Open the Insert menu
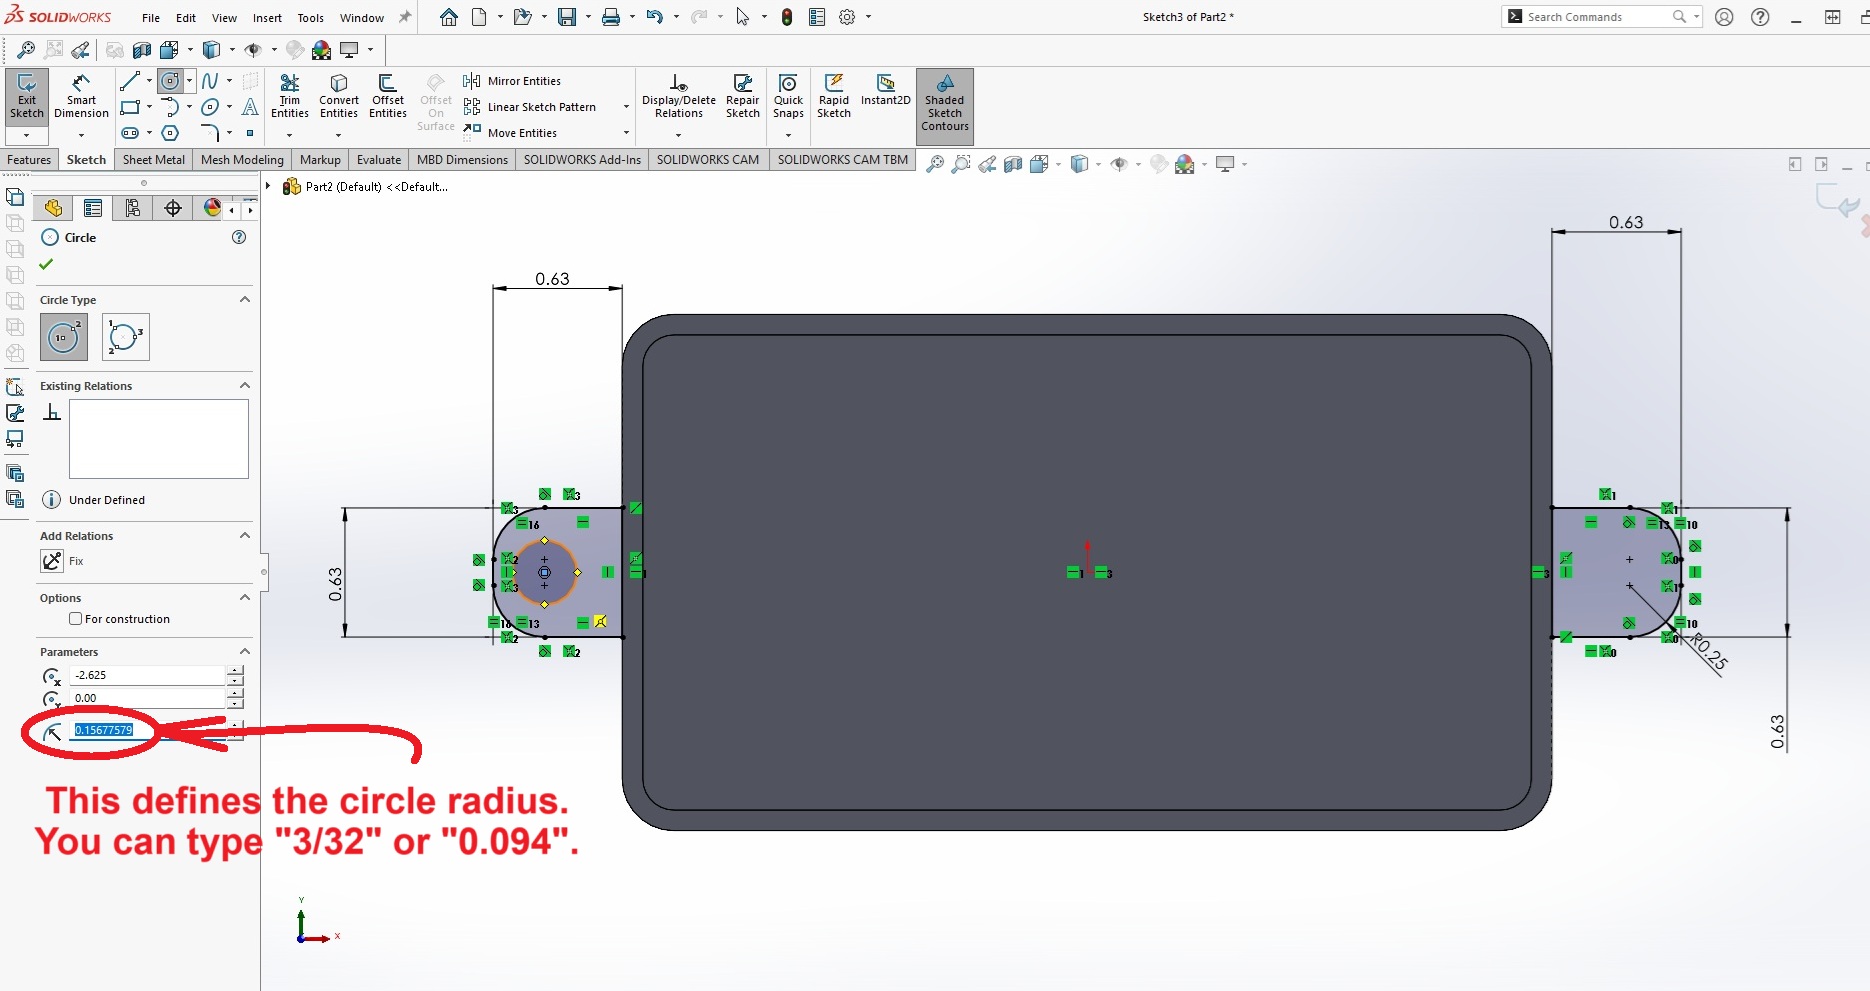 tap(267, 18)
